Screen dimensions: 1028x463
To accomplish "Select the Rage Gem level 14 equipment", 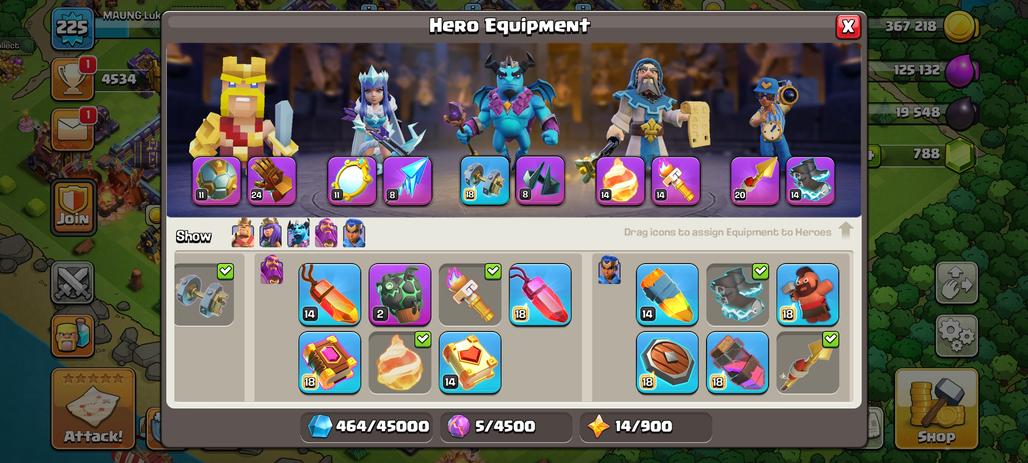I will tap(330, 294).
